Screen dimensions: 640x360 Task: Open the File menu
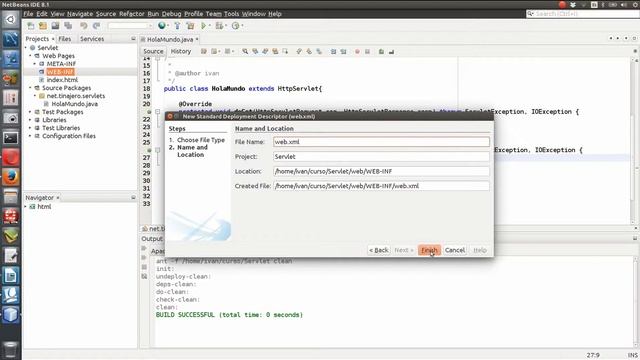[x=28, y=14]
